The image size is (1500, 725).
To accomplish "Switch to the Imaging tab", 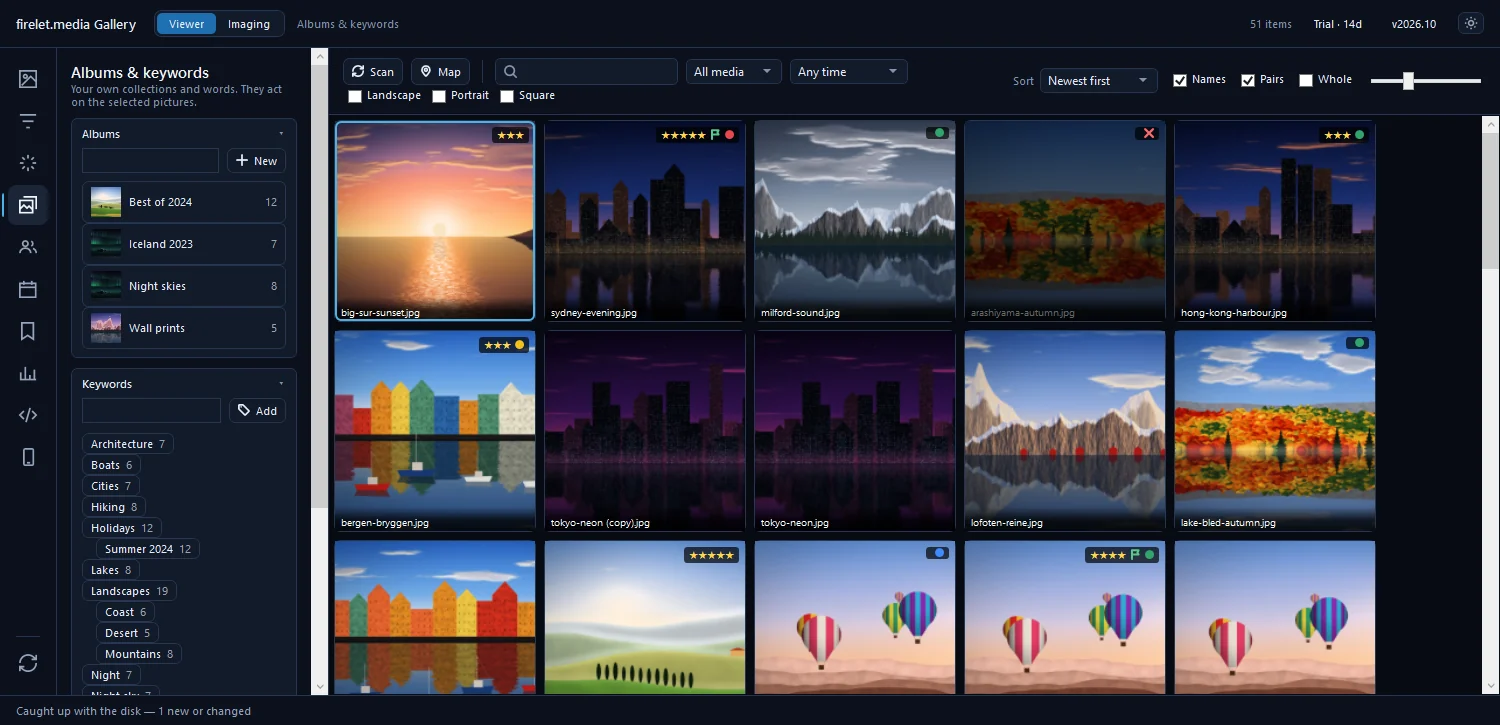I will [249, 24].
